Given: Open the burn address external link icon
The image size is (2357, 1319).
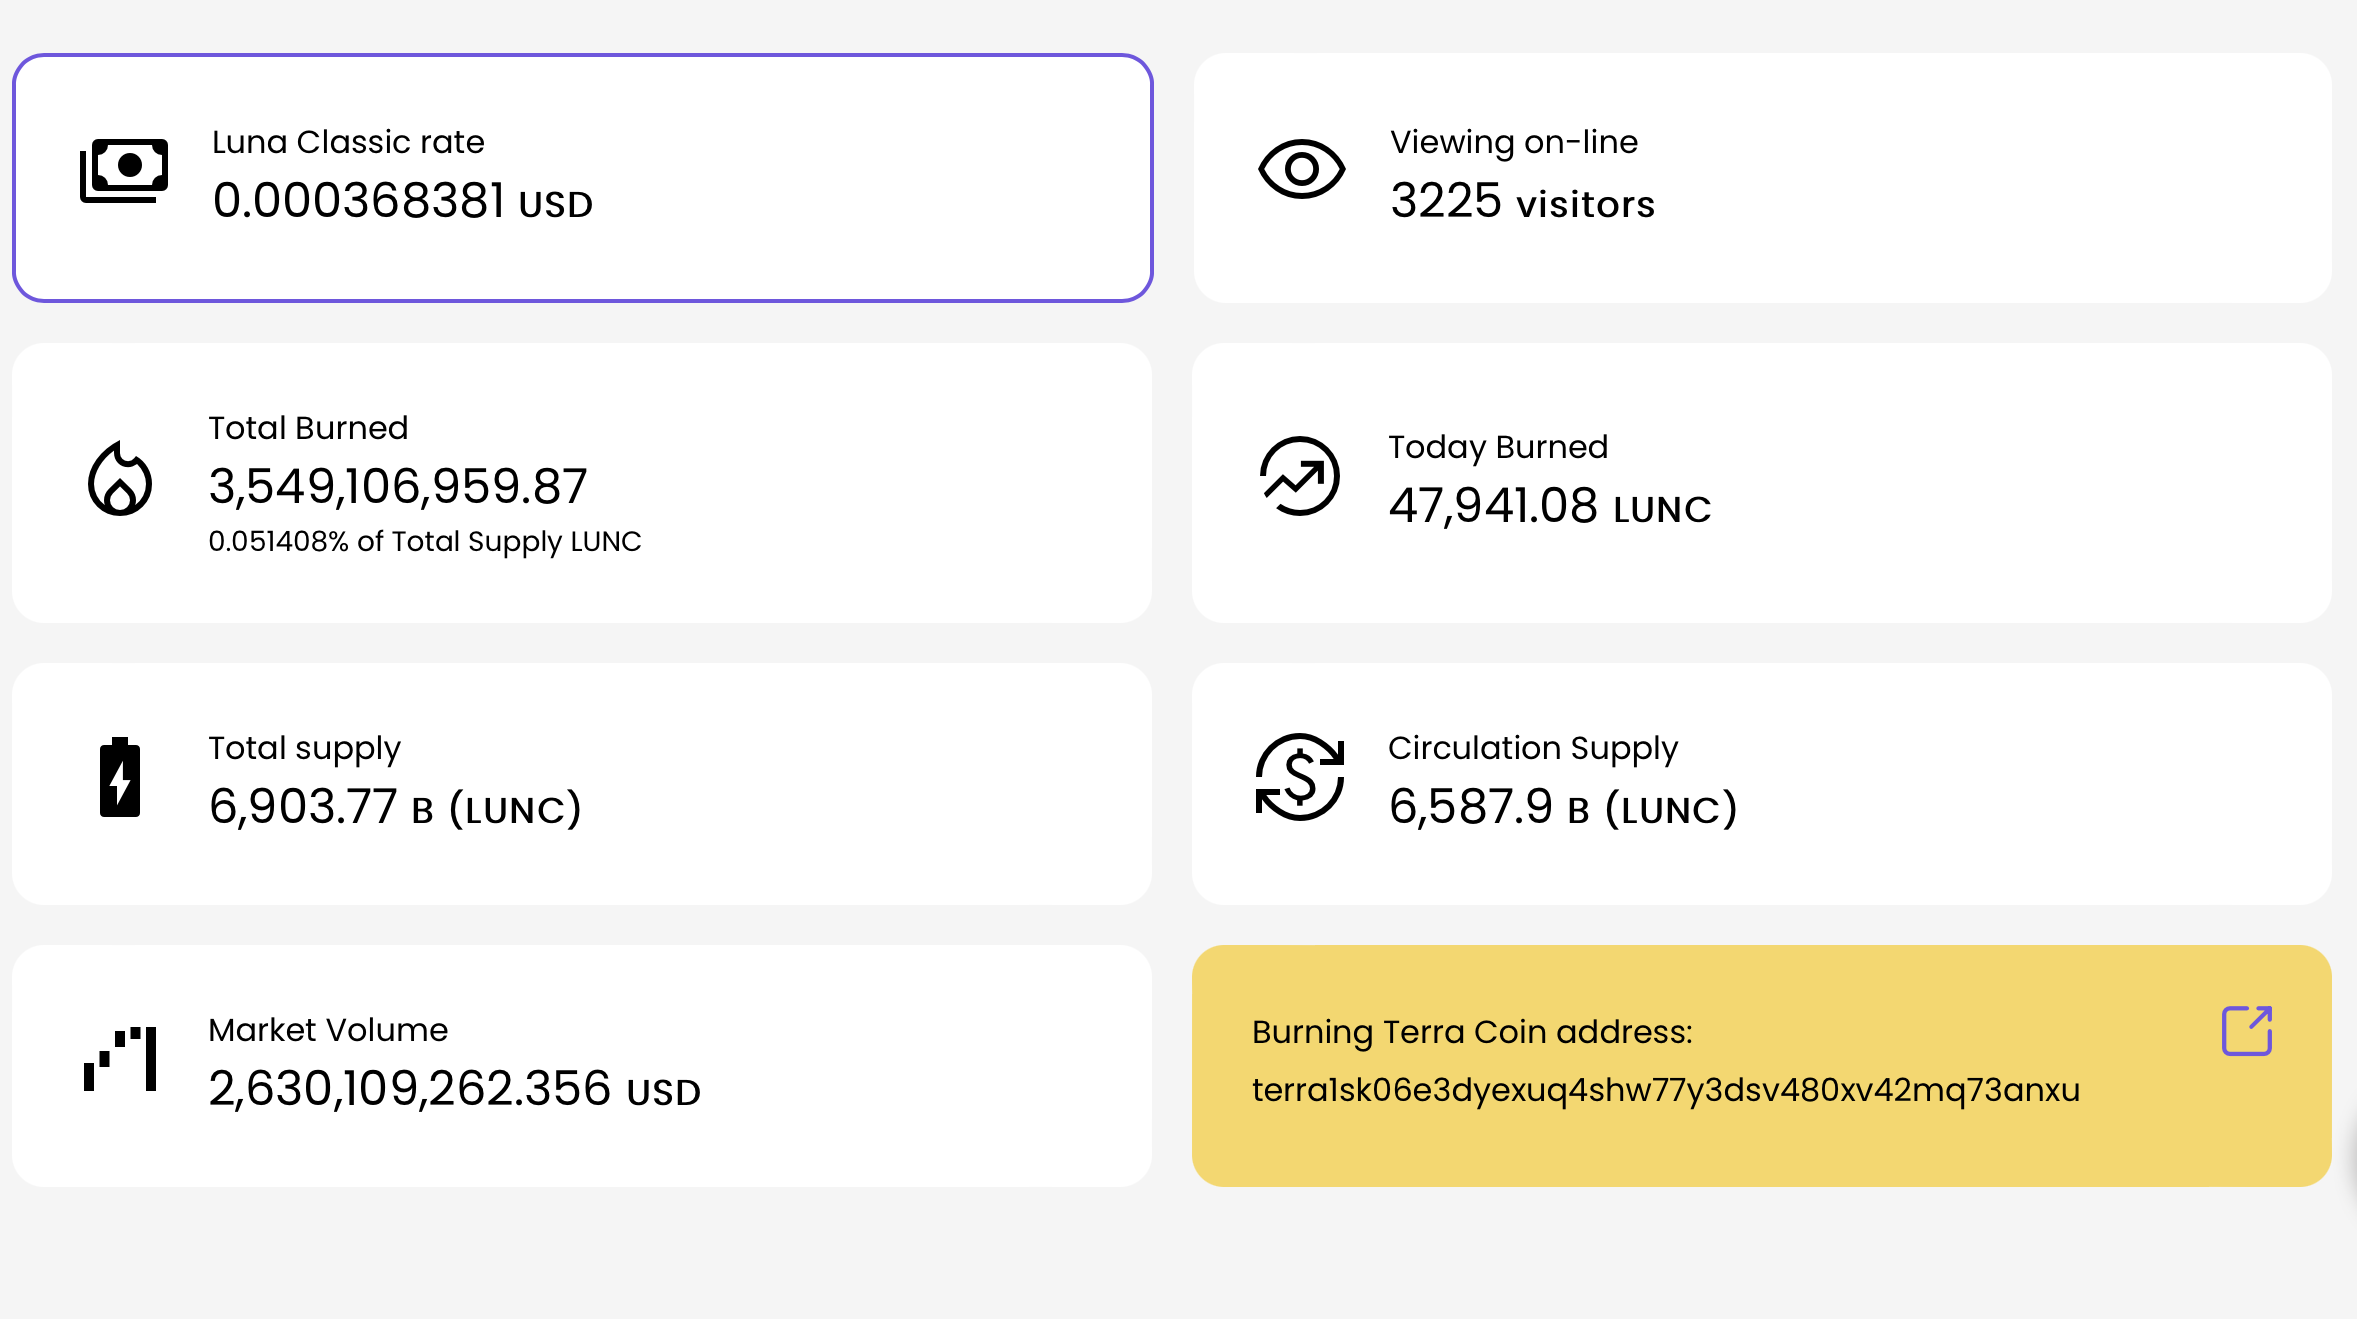Looking at the screenshot, I should tap(2247, 1030).
